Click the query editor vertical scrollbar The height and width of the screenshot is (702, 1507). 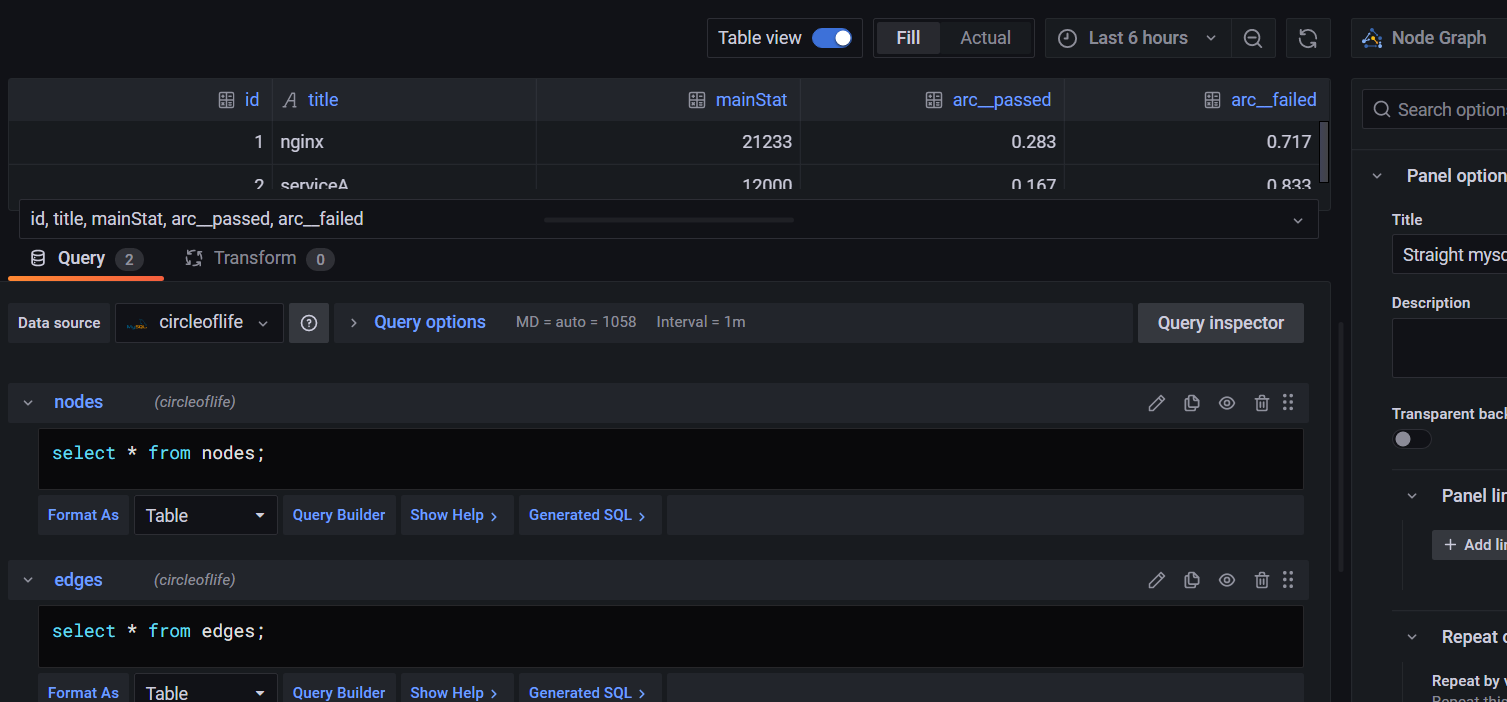(1341, 445)
